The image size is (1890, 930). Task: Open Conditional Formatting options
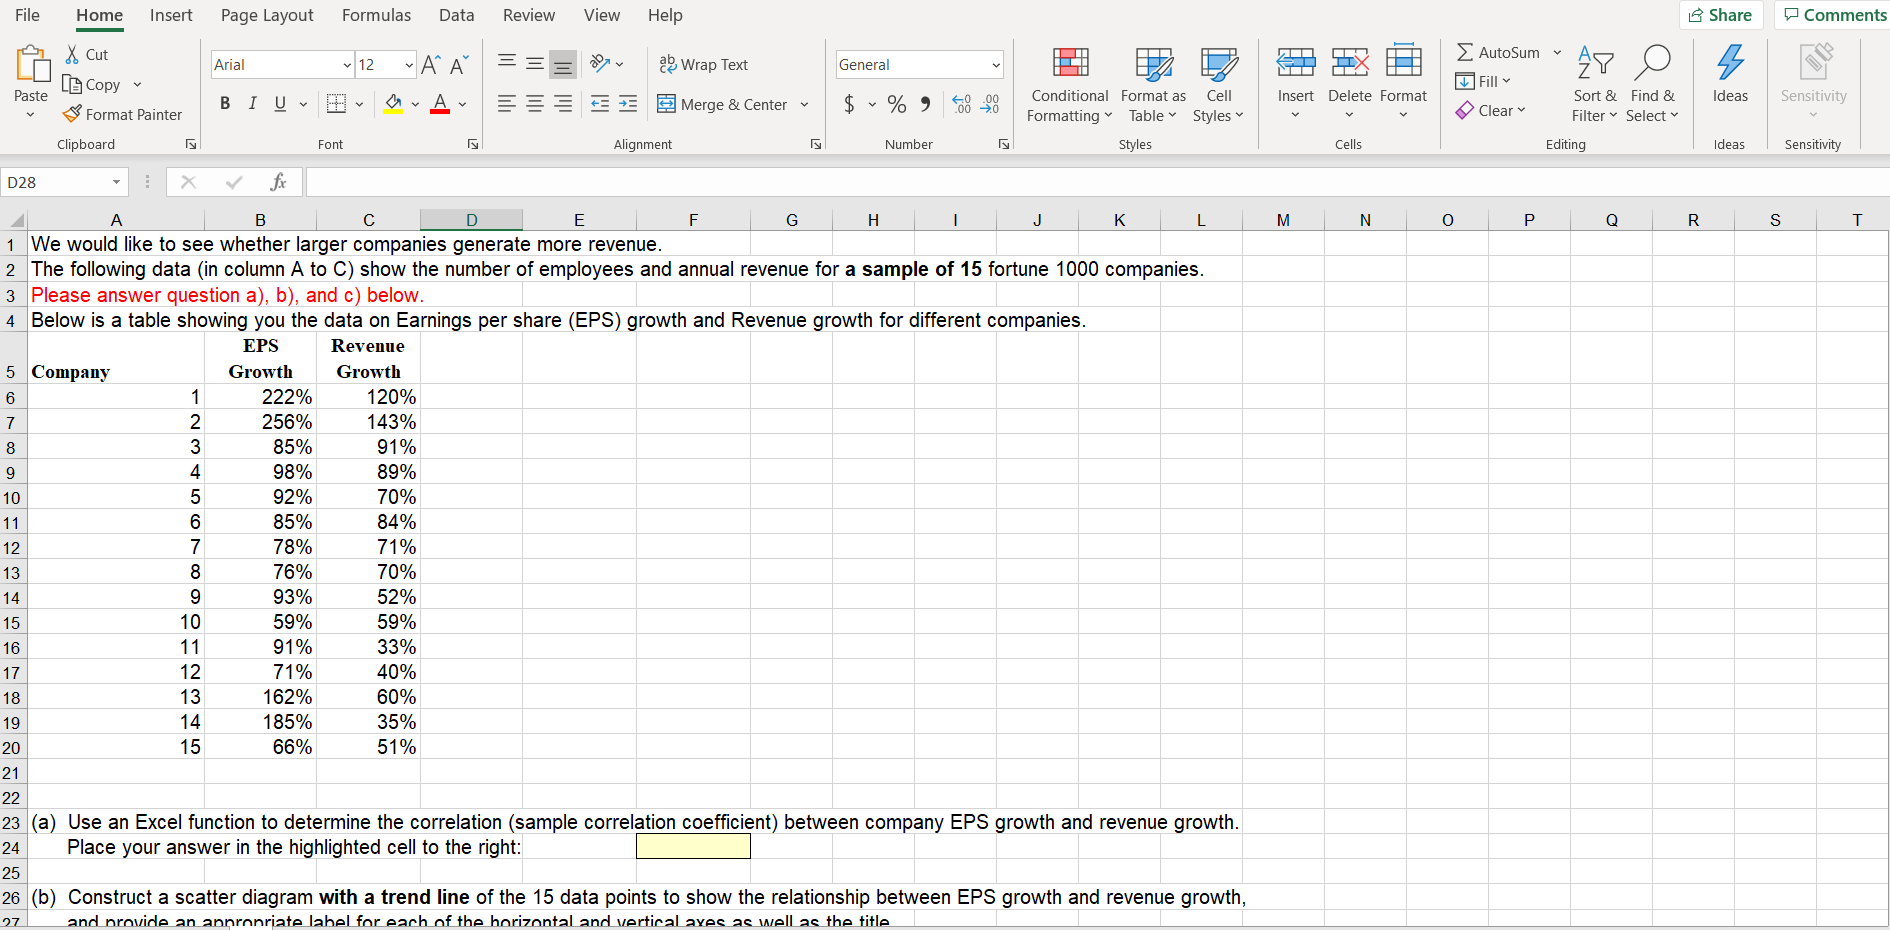[x=1069, y=85]
